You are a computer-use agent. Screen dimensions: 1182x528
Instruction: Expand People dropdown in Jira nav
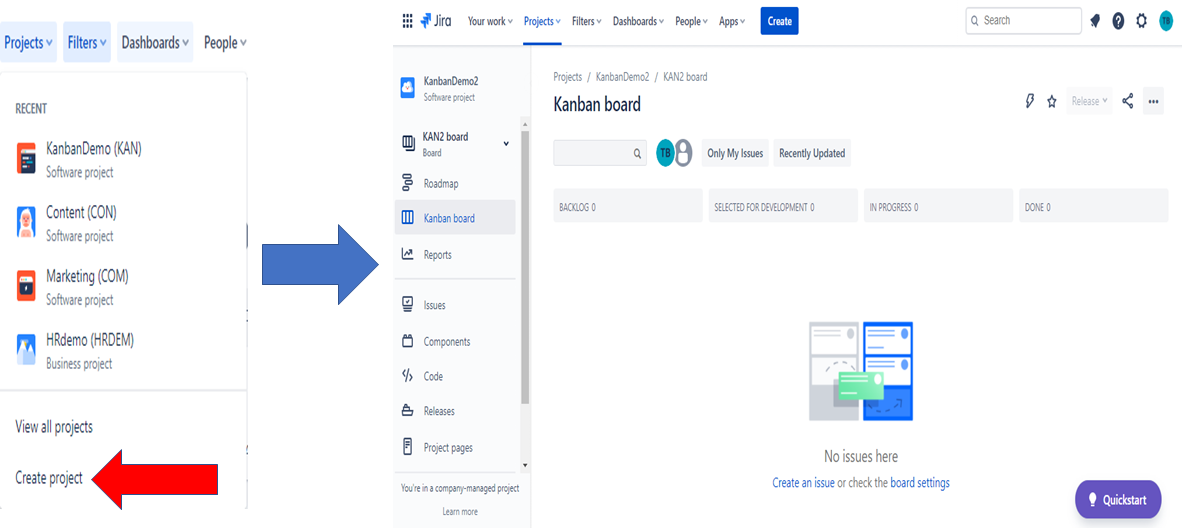691,21
